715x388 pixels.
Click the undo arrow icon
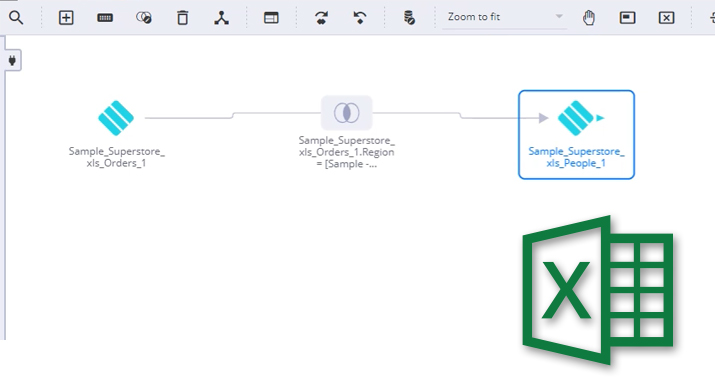[360, 18]
